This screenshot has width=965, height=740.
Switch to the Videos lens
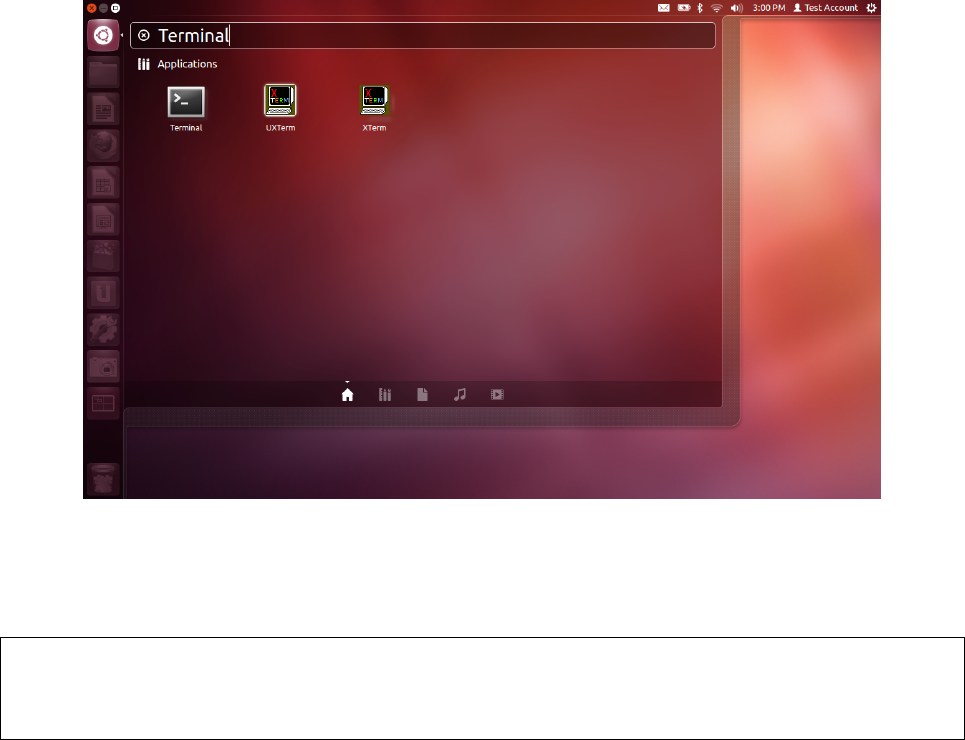[497, 395]
